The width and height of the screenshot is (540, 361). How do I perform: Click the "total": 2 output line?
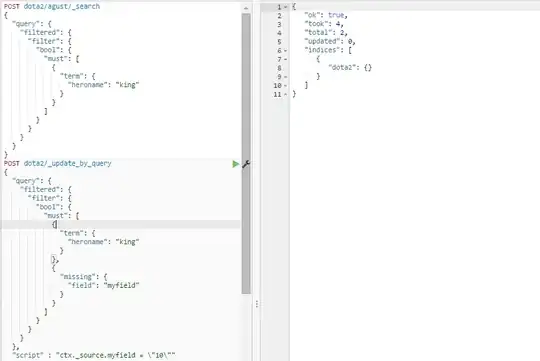(326, 32)
